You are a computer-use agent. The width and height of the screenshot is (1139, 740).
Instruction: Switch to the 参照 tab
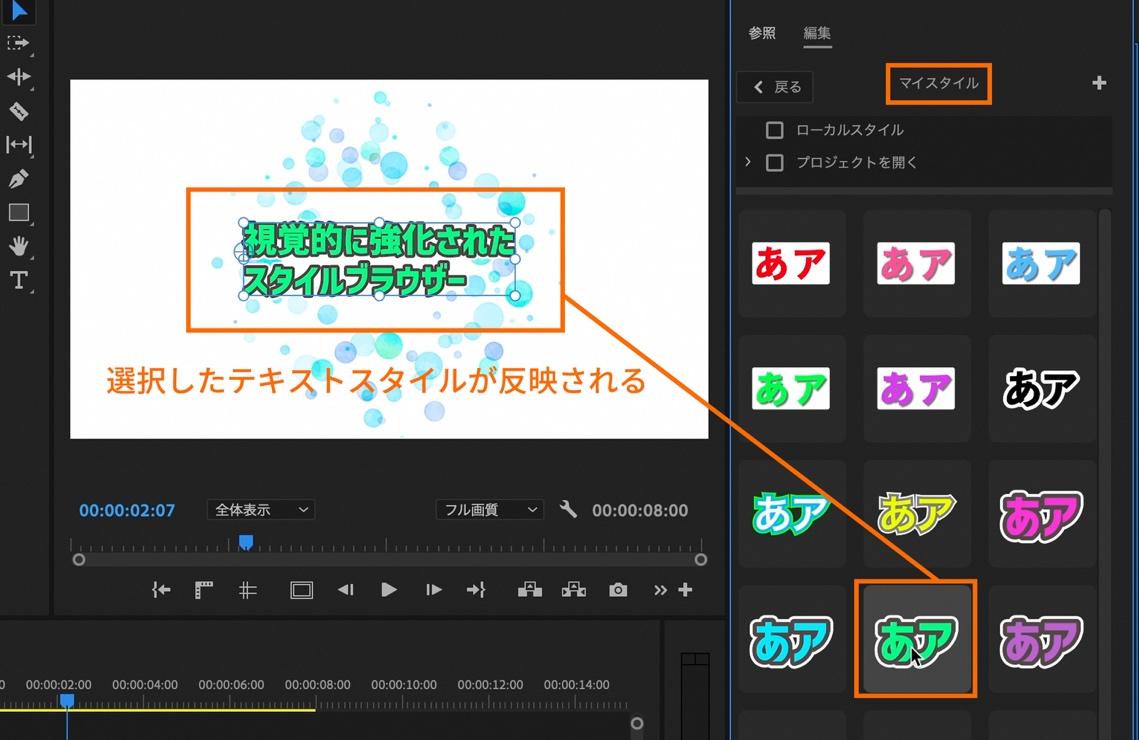pyautogui.click(x=762, y=33)
